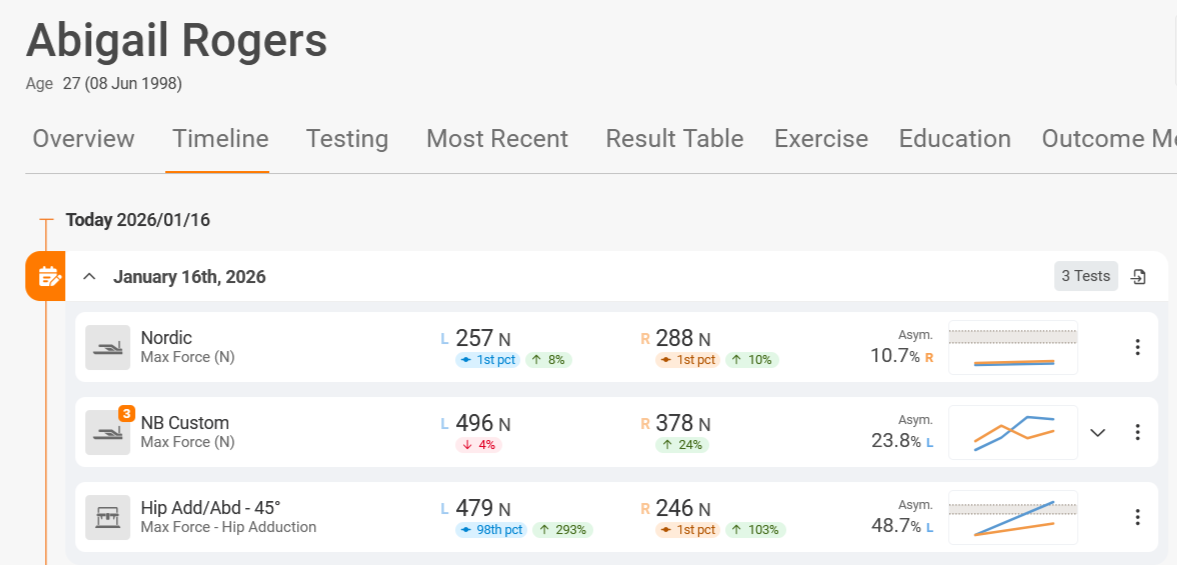
Task: Click the Hip Add/Abd 98th pct badge
Action: [491, 530]
